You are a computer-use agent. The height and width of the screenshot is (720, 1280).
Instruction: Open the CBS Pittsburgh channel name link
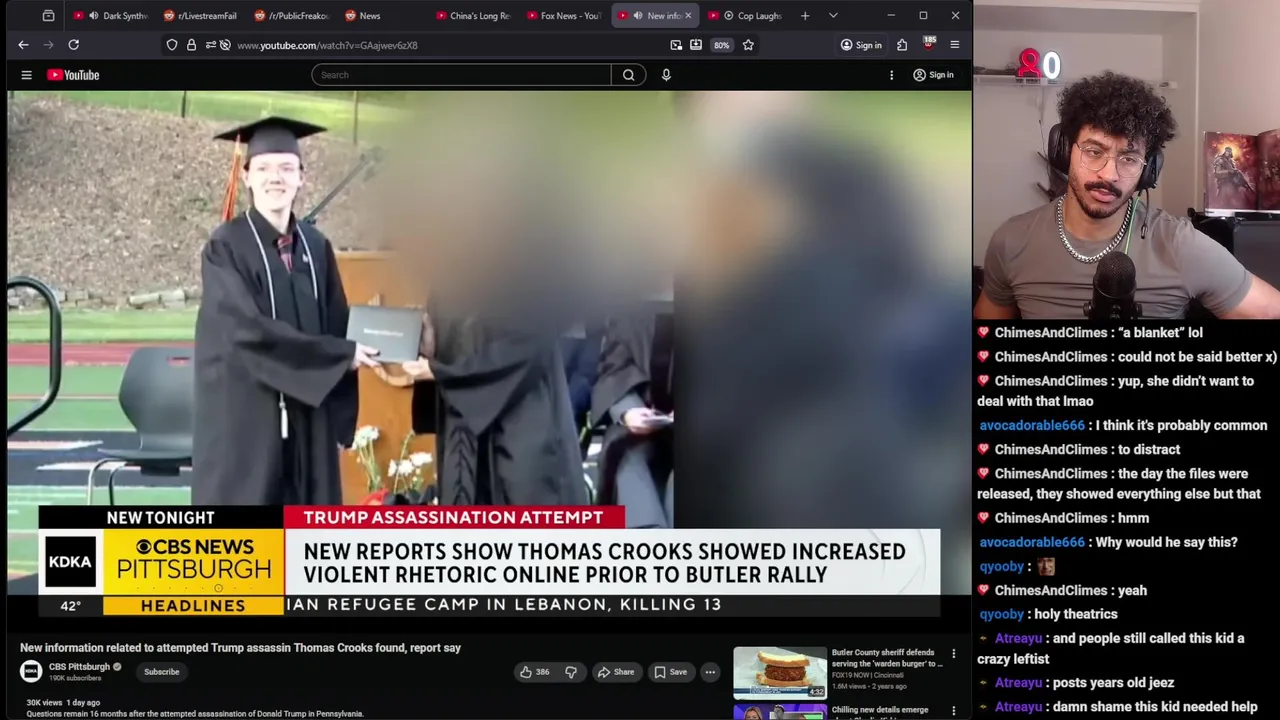point(79,667)
